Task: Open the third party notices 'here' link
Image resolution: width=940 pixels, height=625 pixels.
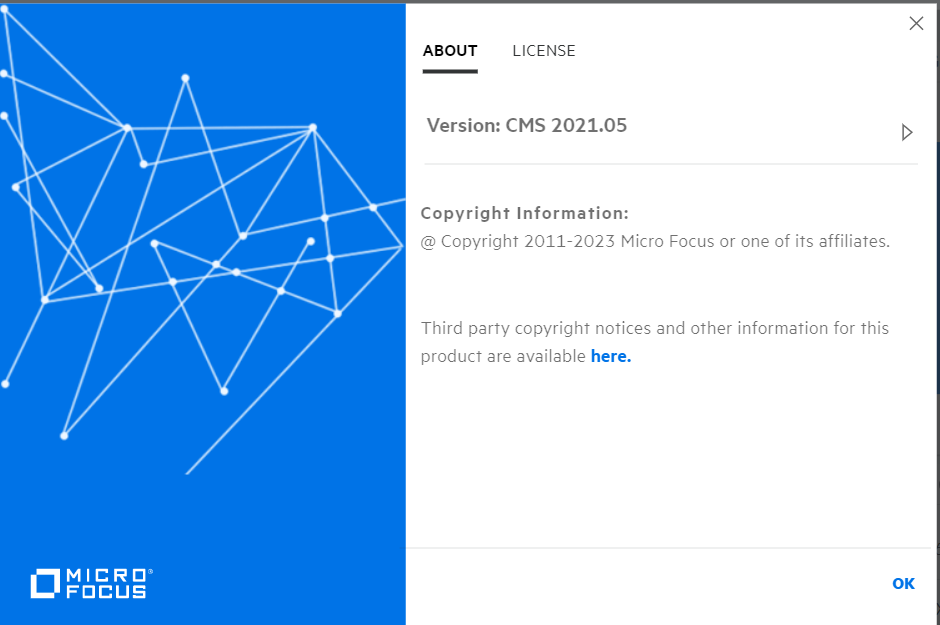Action: pyautogui.click(x=611, y=356)
